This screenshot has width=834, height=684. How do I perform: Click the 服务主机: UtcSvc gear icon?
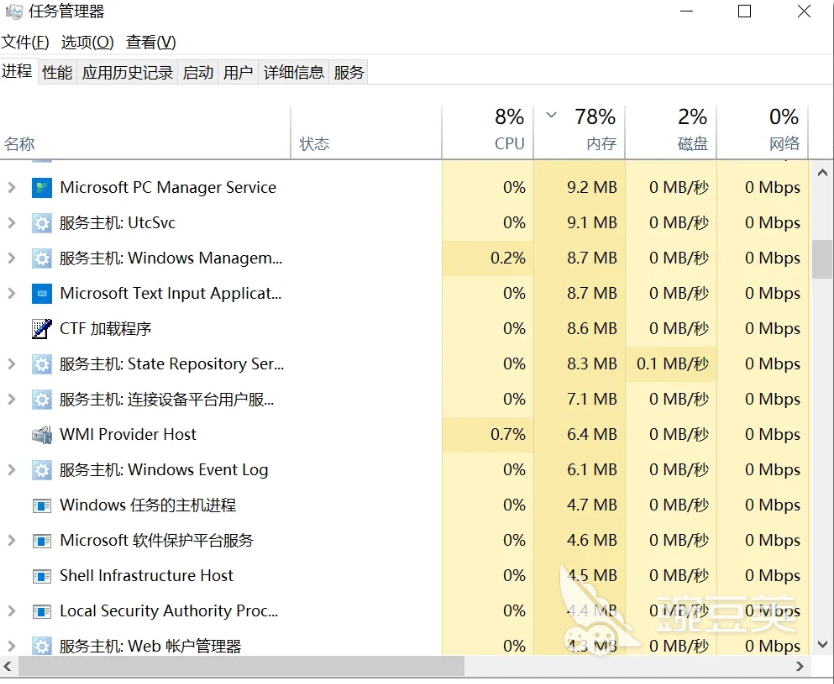[41, 223]
